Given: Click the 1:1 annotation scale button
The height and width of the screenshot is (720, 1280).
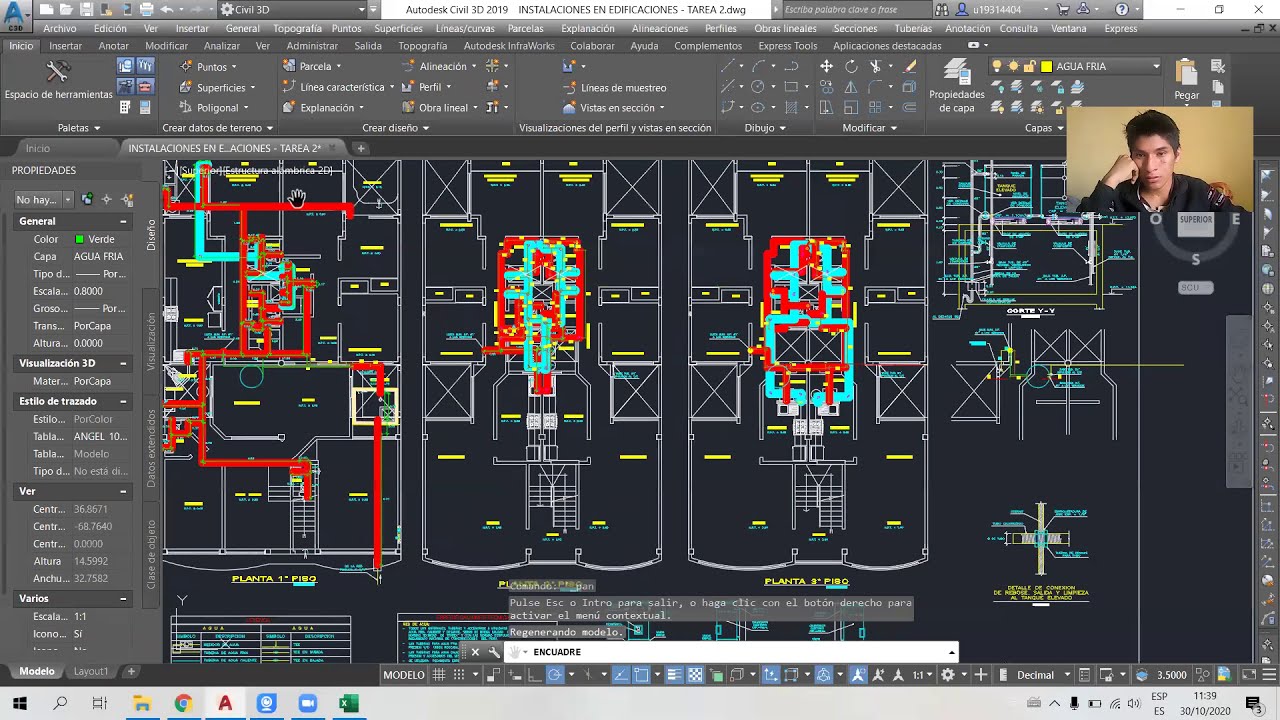Looking at the screenshot, I should click(921, 675).
